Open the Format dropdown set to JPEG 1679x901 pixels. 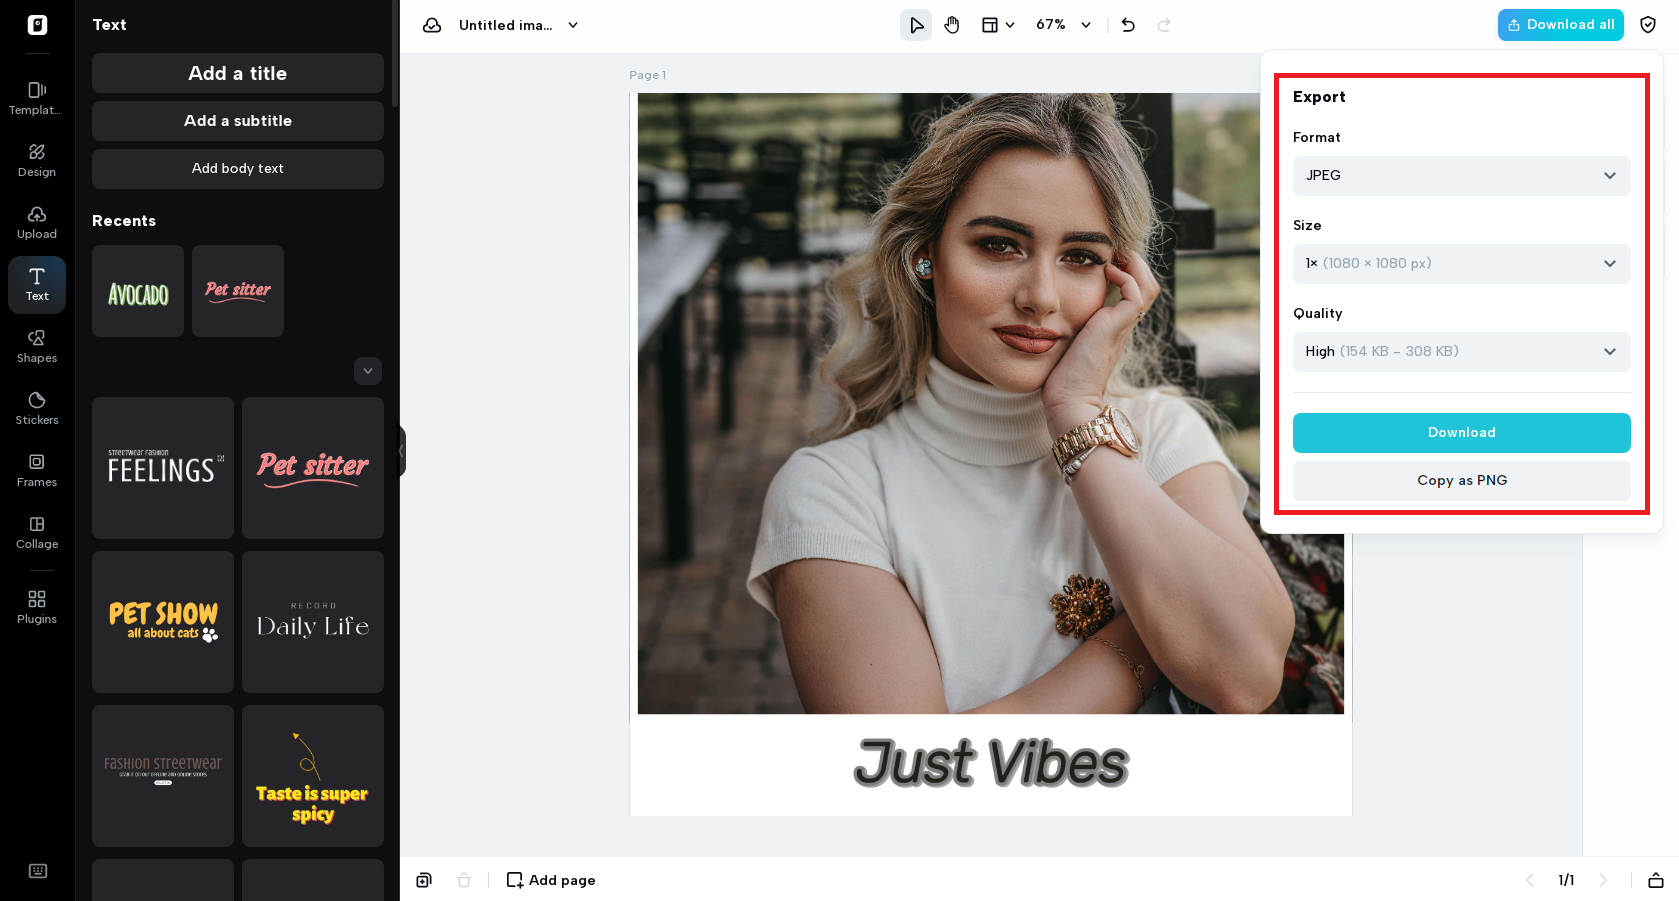click(1461, 176)
